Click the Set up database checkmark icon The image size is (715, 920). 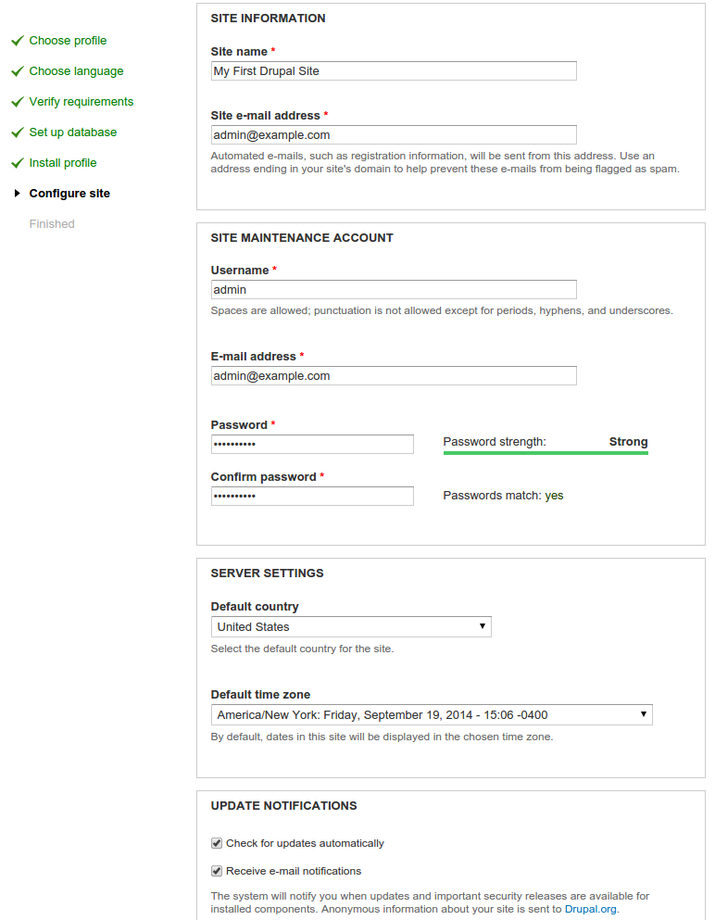pyautogui.click(x=17, y=133)
